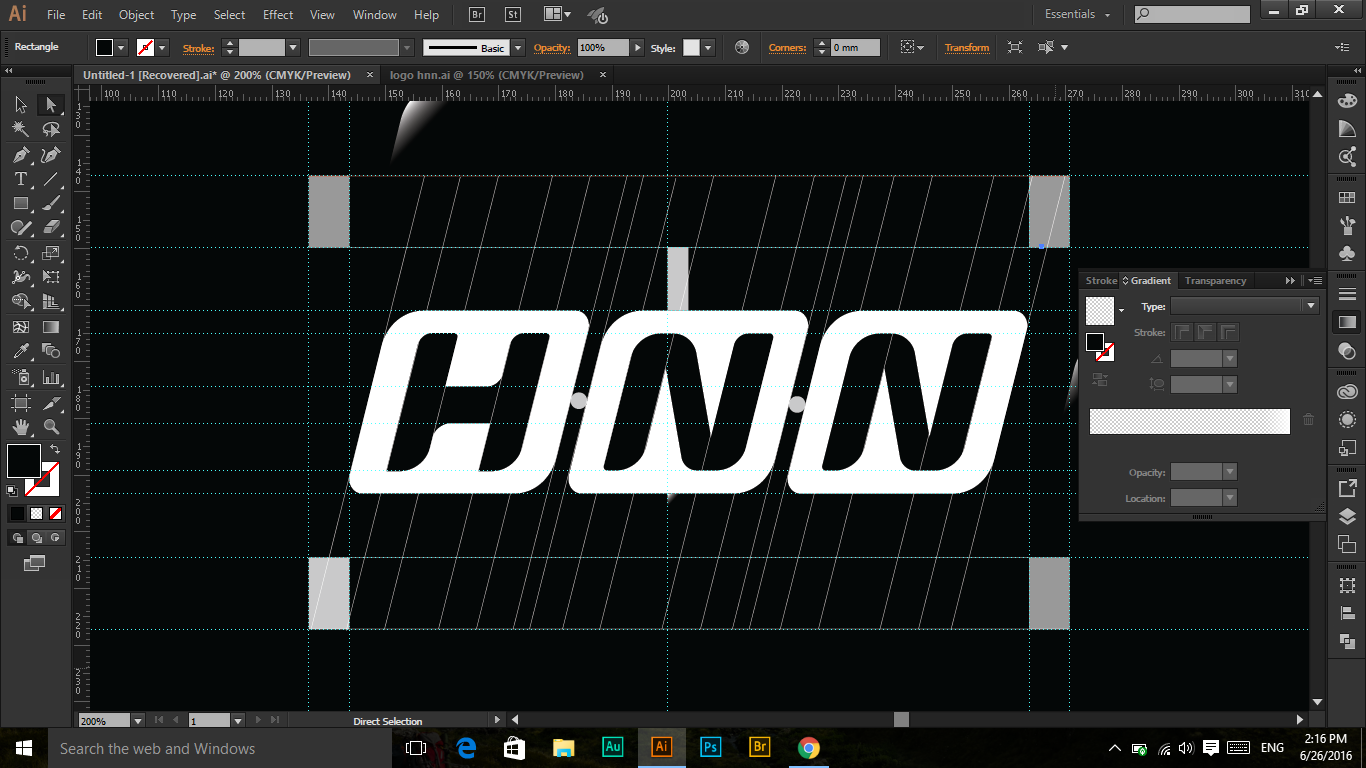Image resolution: width=1366 pixels, height=768 pixels.
Task: Open the Effect menu
Action: pos(278,15)
